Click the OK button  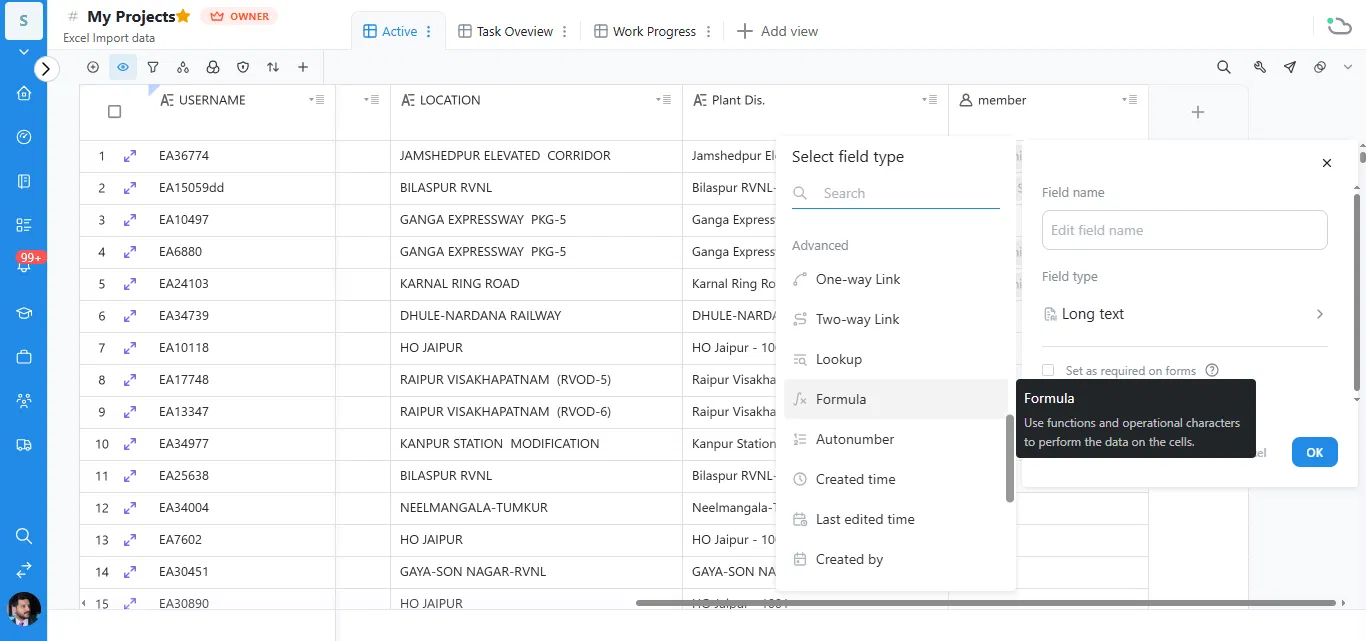tap(1314, 452)
